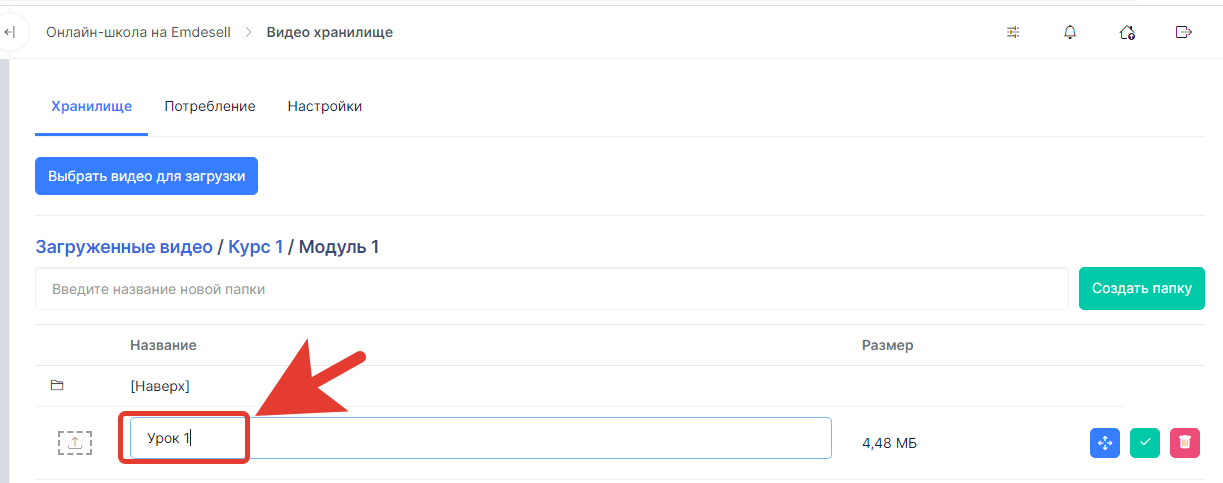
Task: Click the Урок 1 name text field
Action: pyautogui.click(x=481, y=438)
